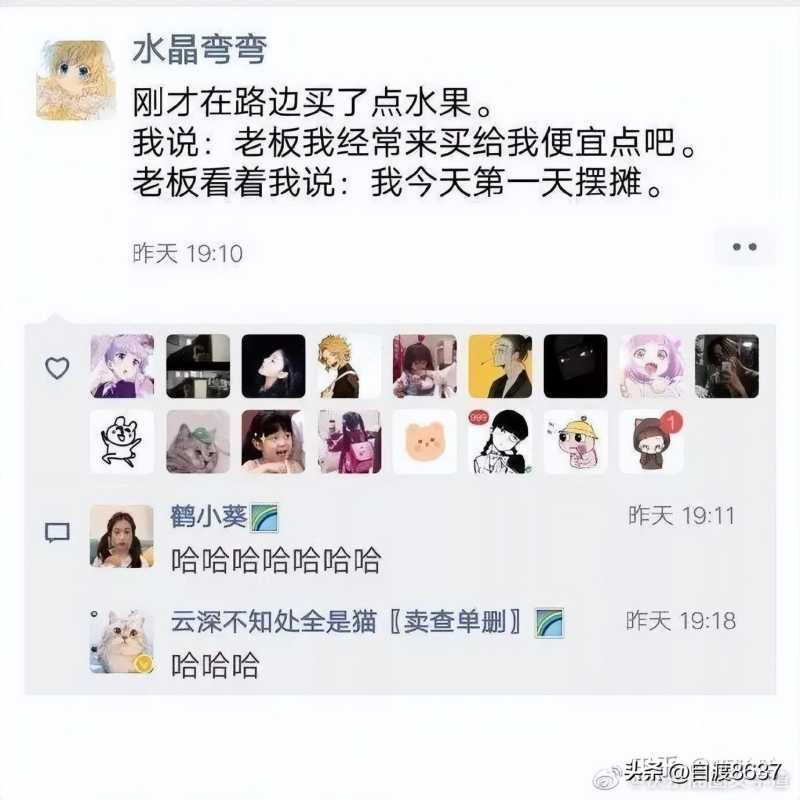Open 水晶弯弯's profile avatar
The height and width of the screenshot is (800, 800).
(76, 80)
